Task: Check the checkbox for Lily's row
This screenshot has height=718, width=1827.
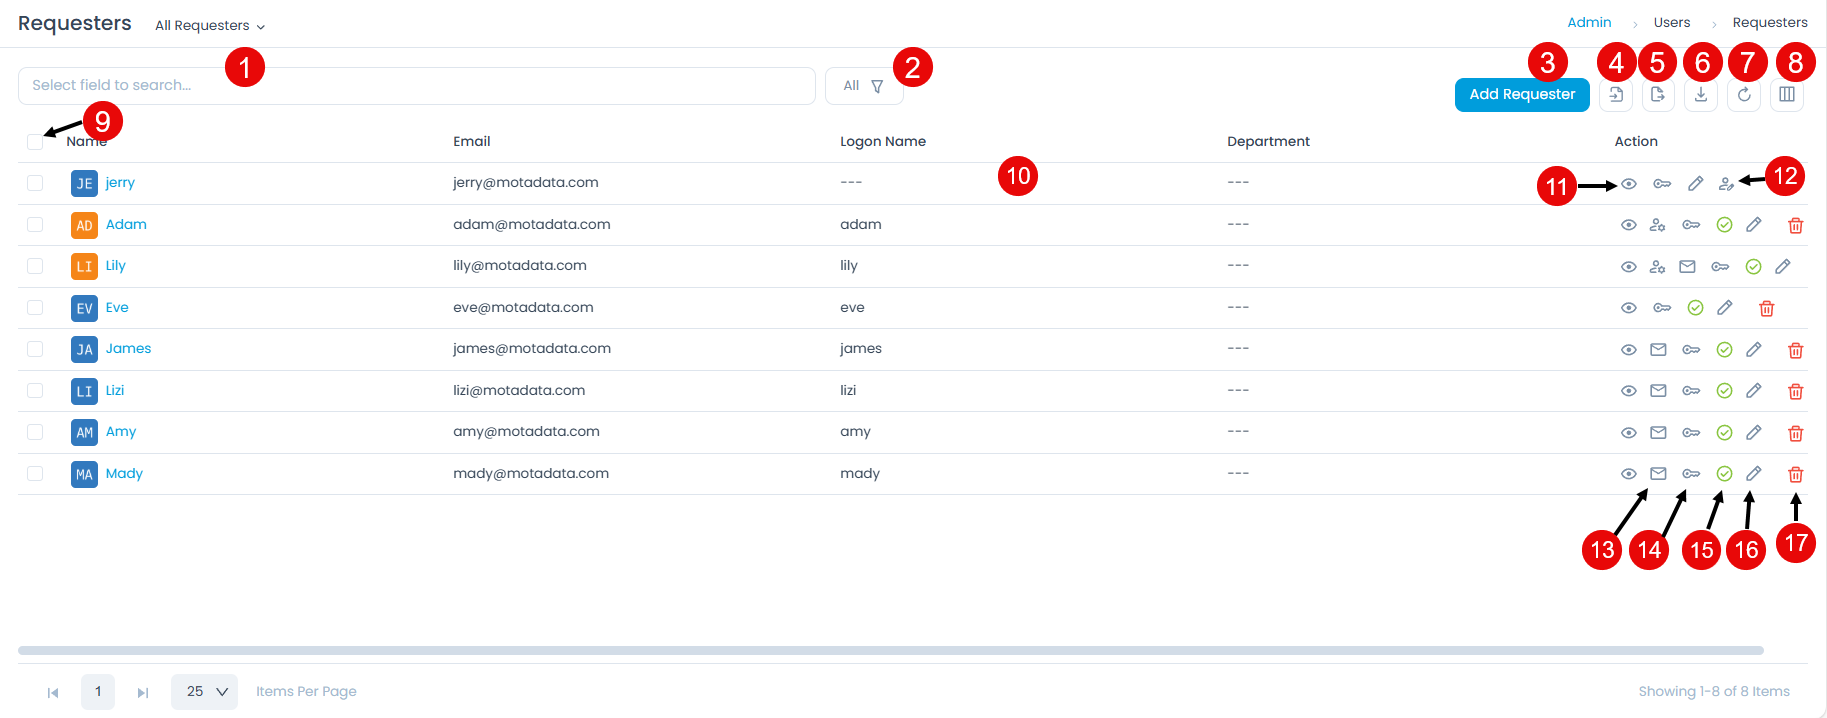Action: click(x=35, y=266)
